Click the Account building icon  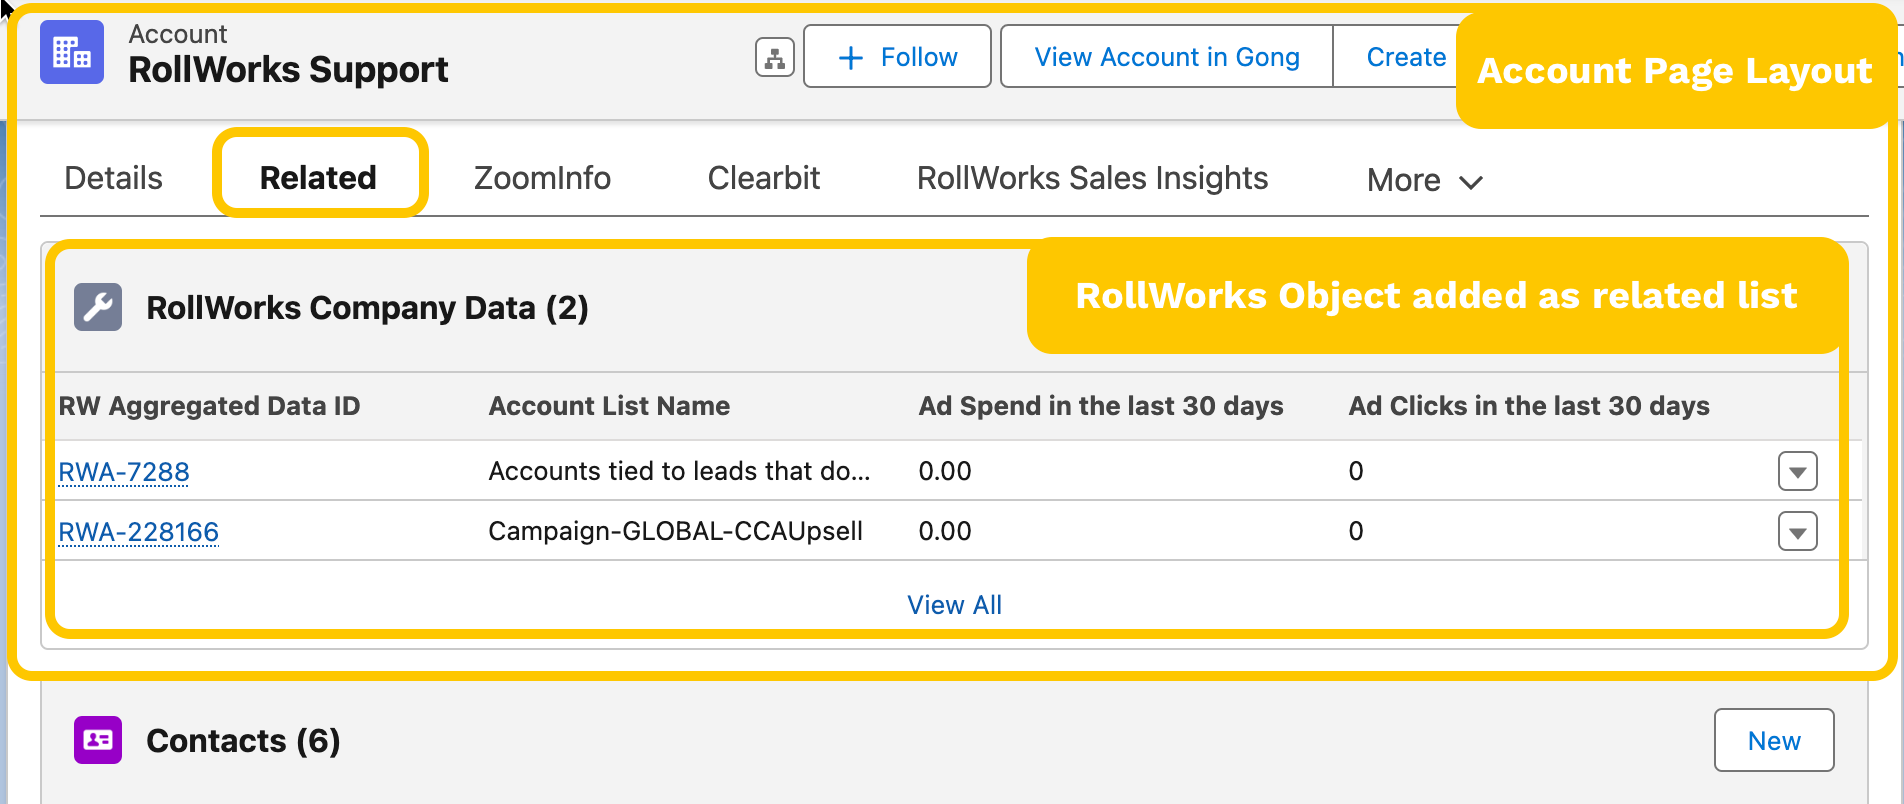coord(71,52)
